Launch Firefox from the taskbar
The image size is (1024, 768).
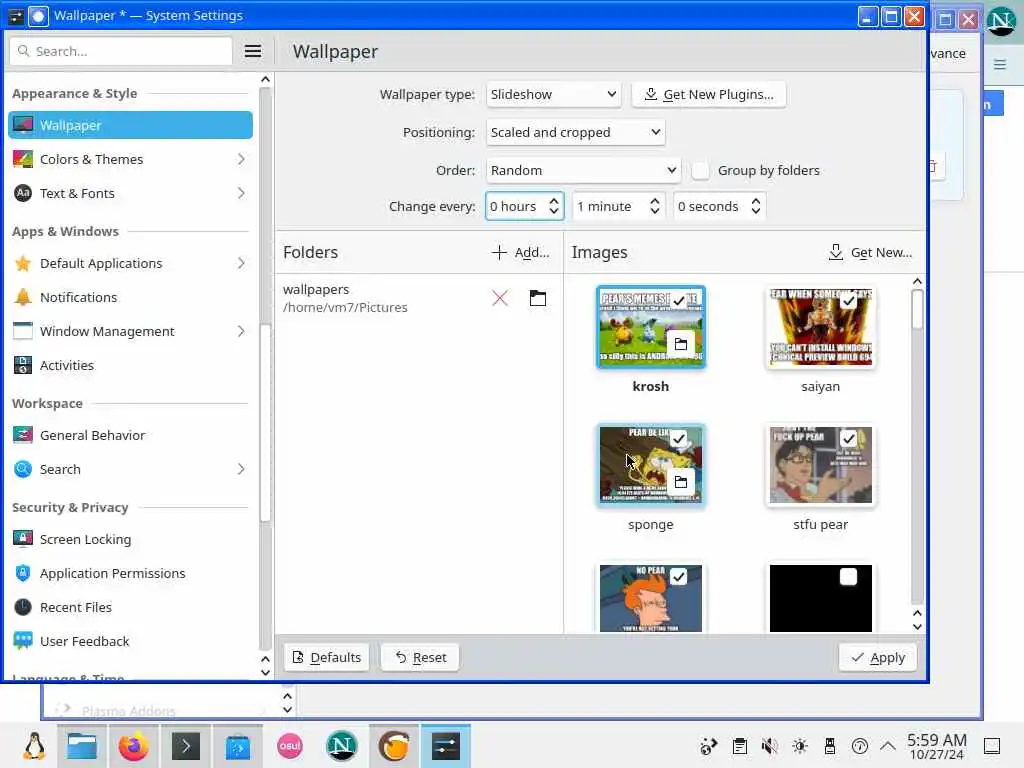click(133, 746)
